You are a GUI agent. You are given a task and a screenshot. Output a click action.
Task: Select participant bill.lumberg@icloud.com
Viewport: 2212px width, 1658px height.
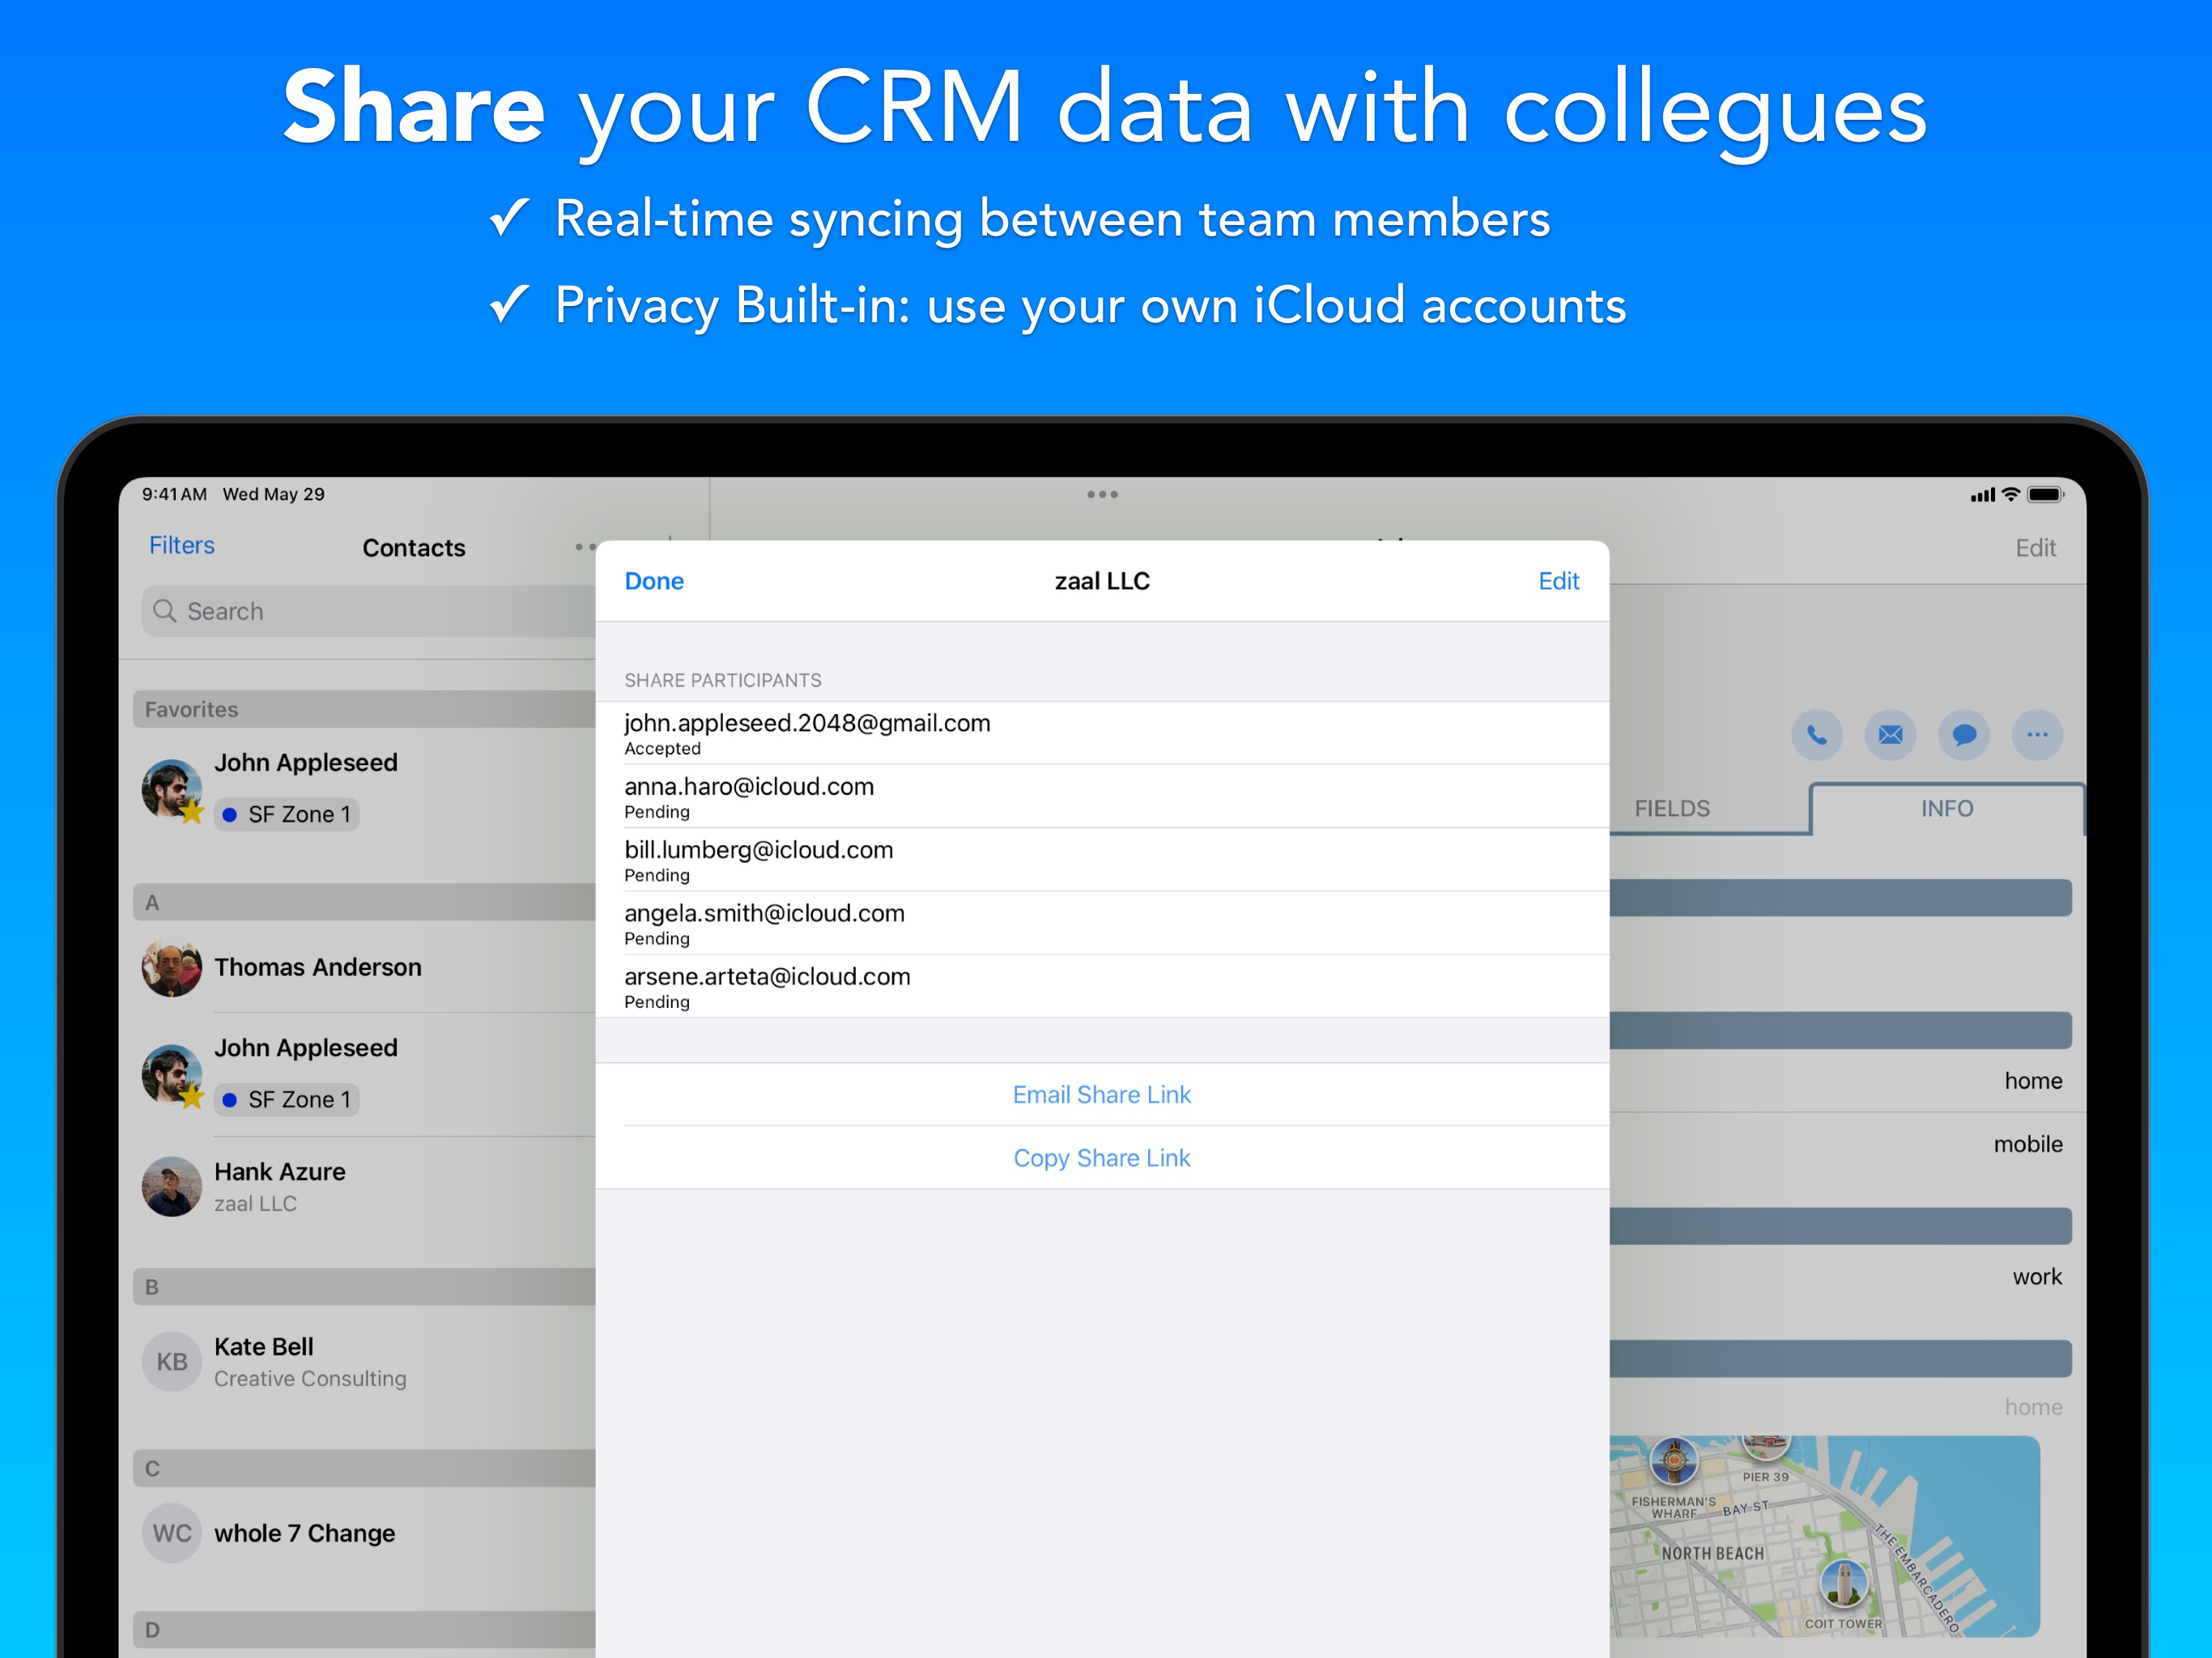1102,859
